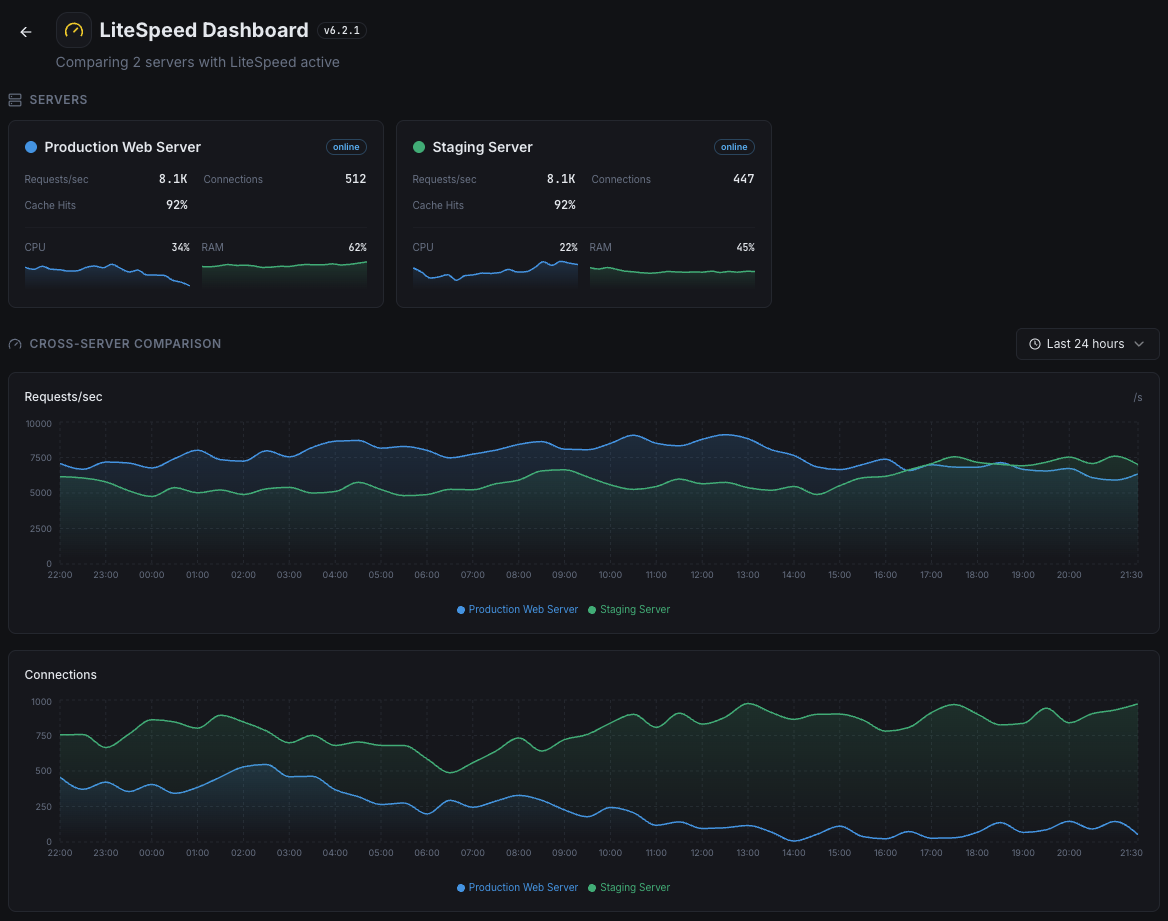Click the green status dot on Staging Server
Screen dimensions: 1168x921
[417, 147]
